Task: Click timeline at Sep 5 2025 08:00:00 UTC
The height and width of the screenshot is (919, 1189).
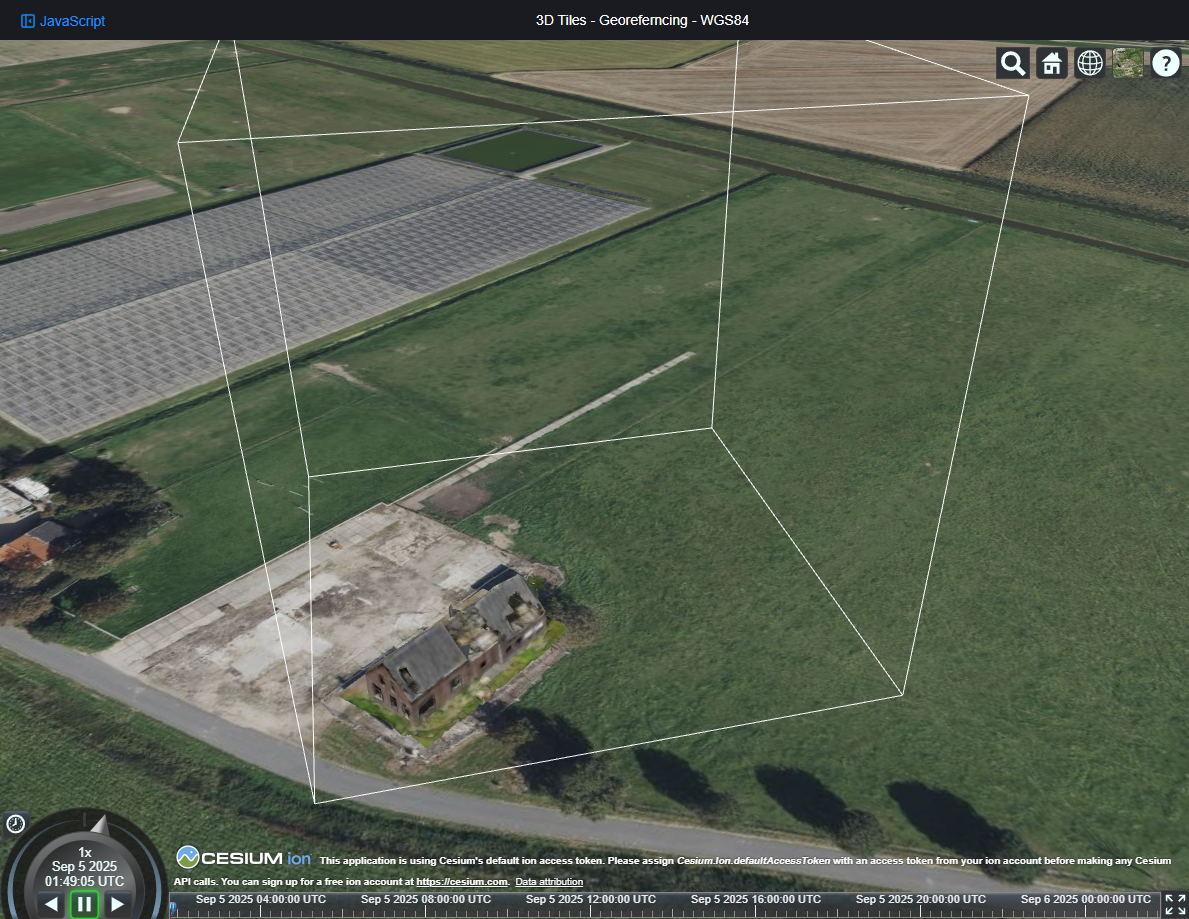Action: coord(425,899)
